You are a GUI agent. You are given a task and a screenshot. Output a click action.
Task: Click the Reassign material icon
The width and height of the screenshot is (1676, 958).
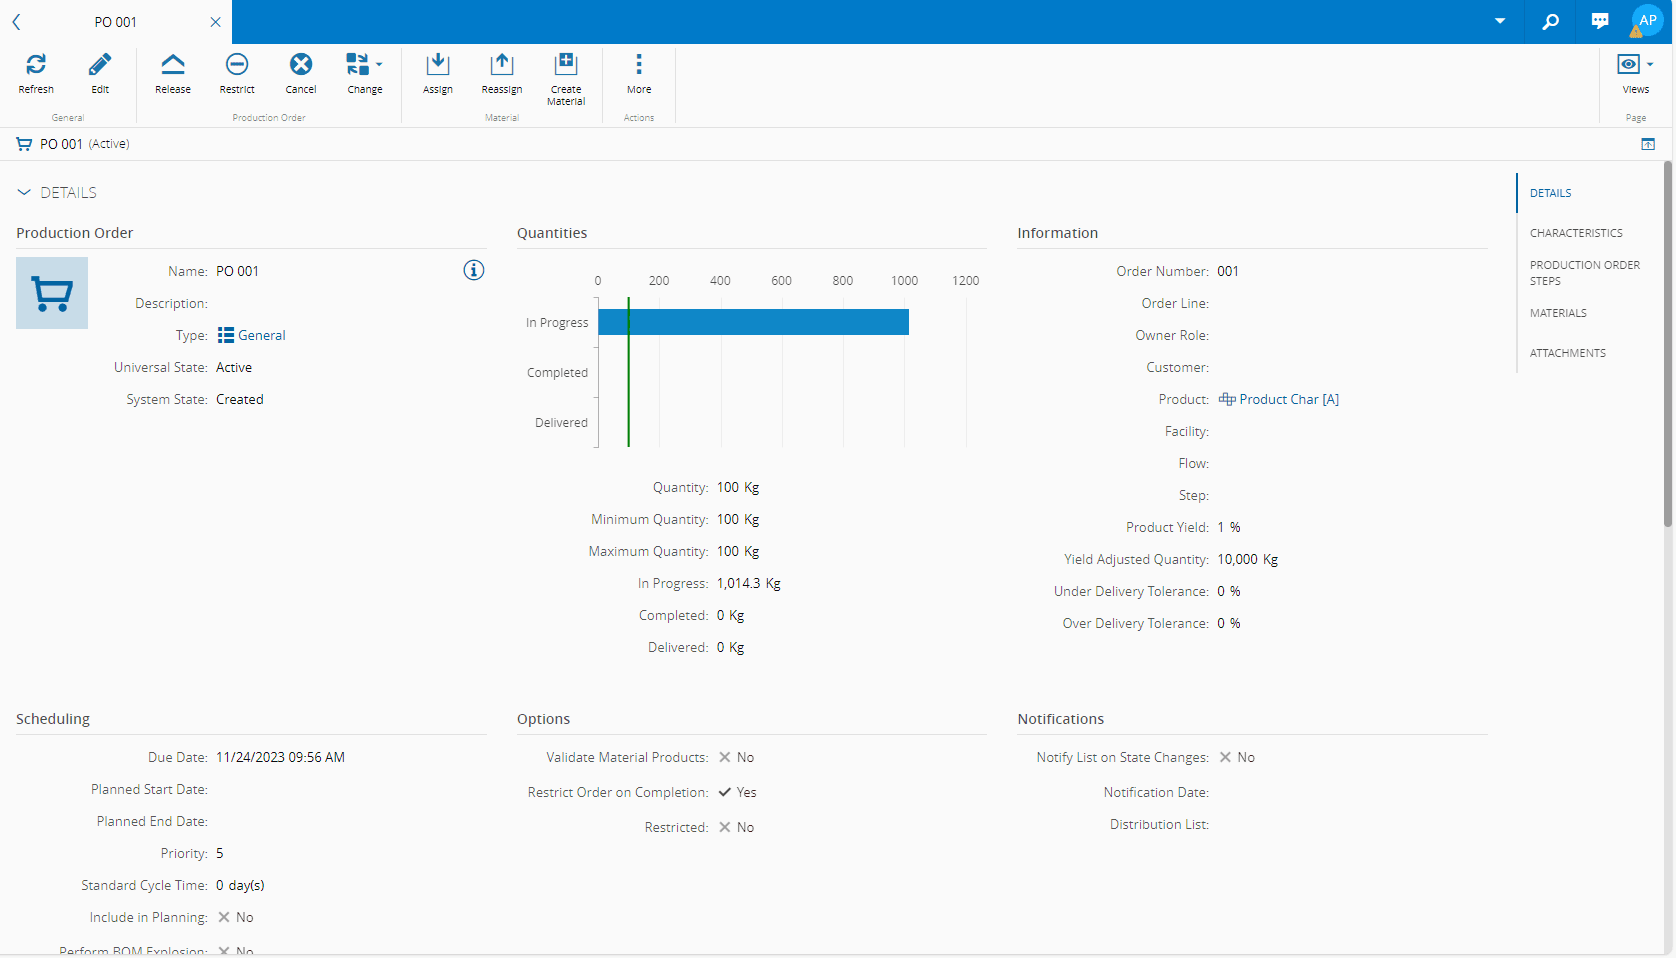point(501,65)
